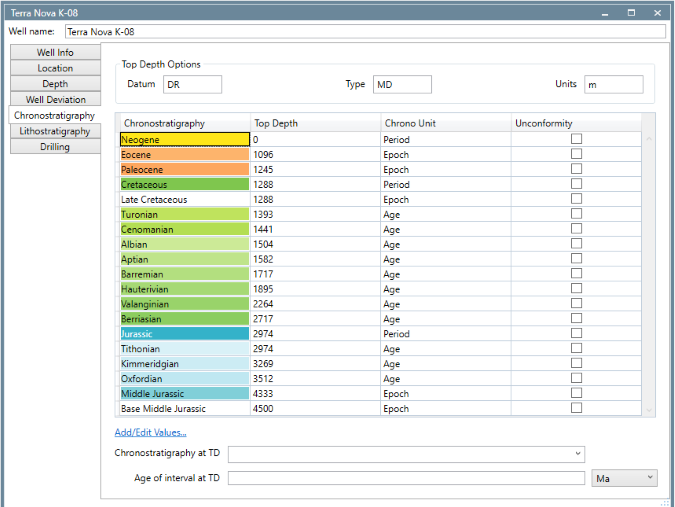Switch to the Location tab

pyautogui.click(x=55, y=68)
